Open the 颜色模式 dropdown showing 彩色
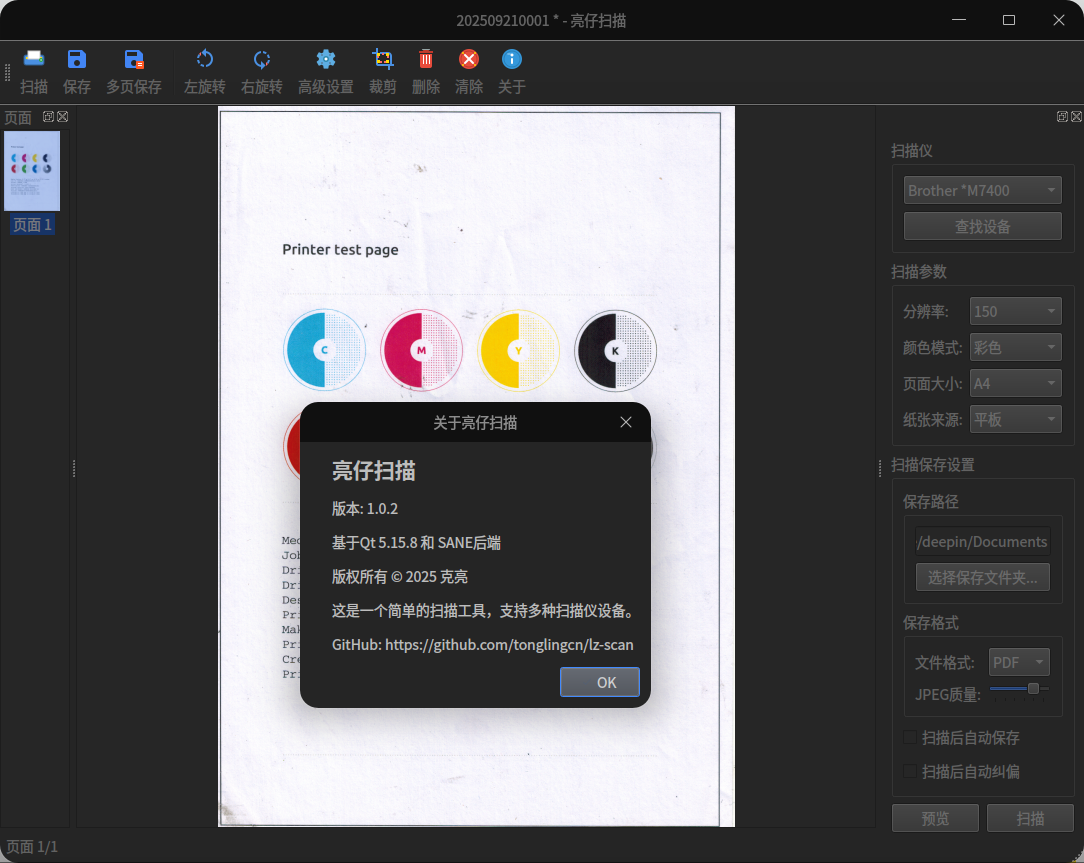Viewport: 1084px width, 863px height. (x=1016, y=347)
